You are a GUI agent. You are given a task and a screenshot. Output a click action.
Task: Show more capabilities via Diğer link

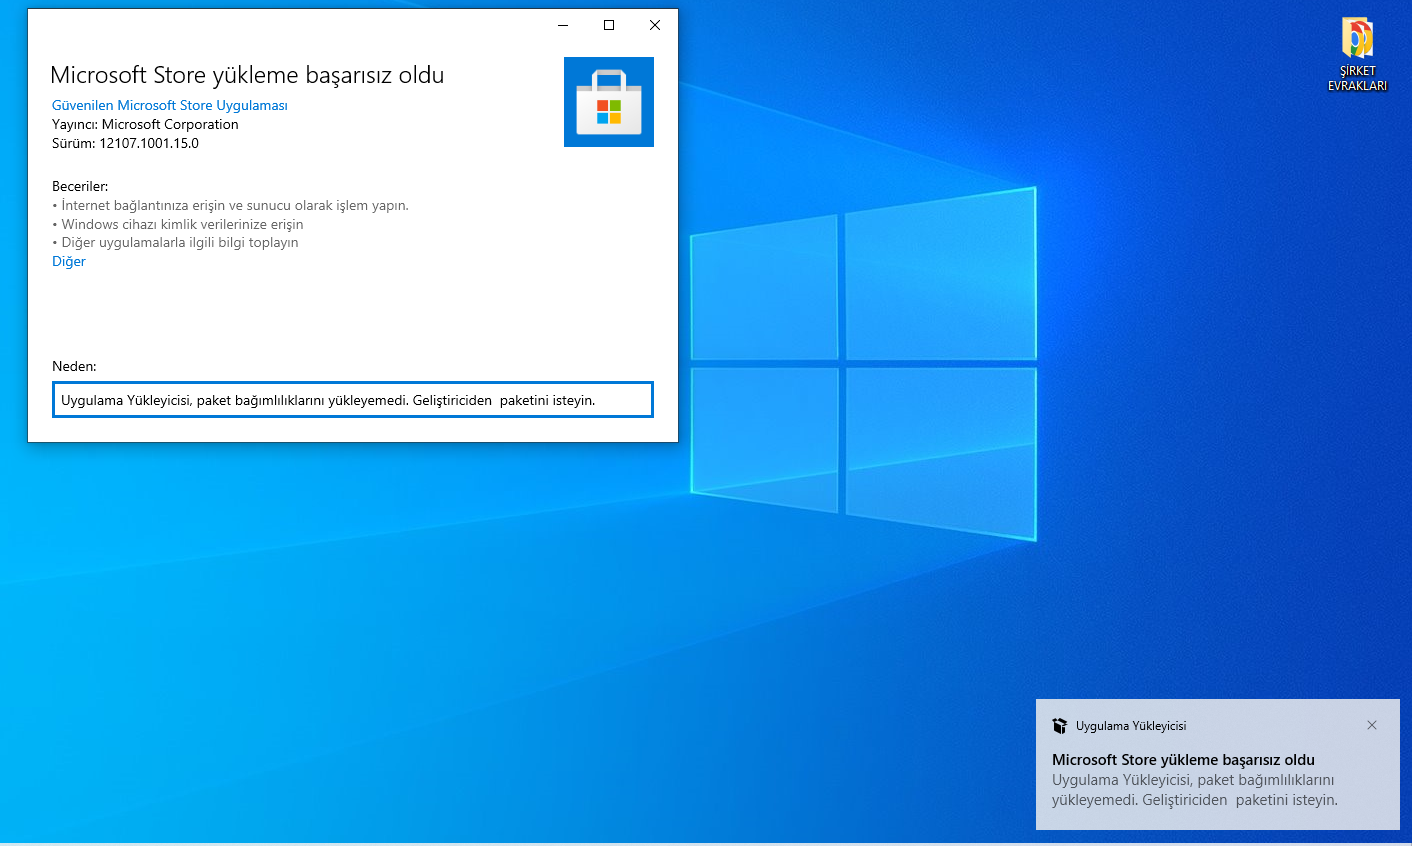[69, 261]
